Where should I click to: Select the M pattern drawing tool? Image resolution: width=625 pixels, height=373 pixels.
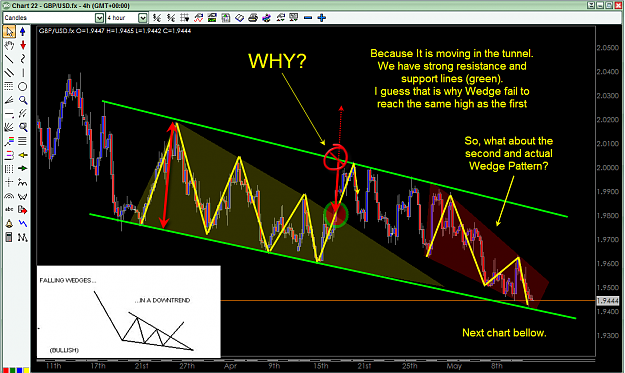[23, 238]
